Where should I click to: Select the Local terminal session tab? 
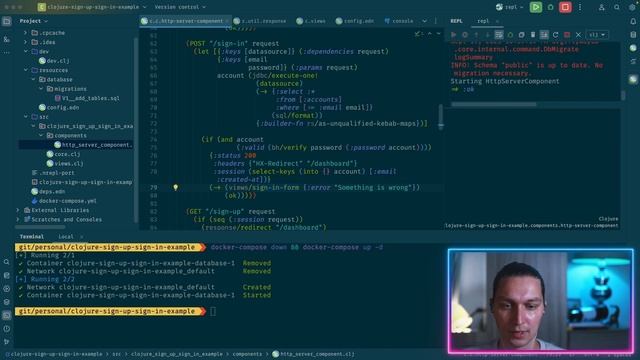(66, 237)
